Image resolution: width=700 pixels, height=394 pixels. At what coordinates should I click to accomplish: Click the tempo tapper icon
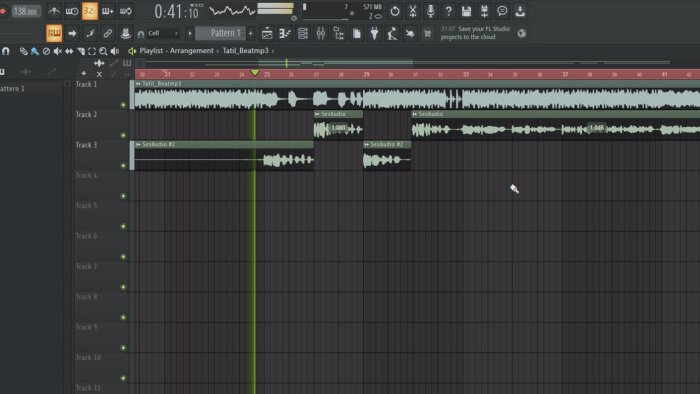[x=392, y=33]
